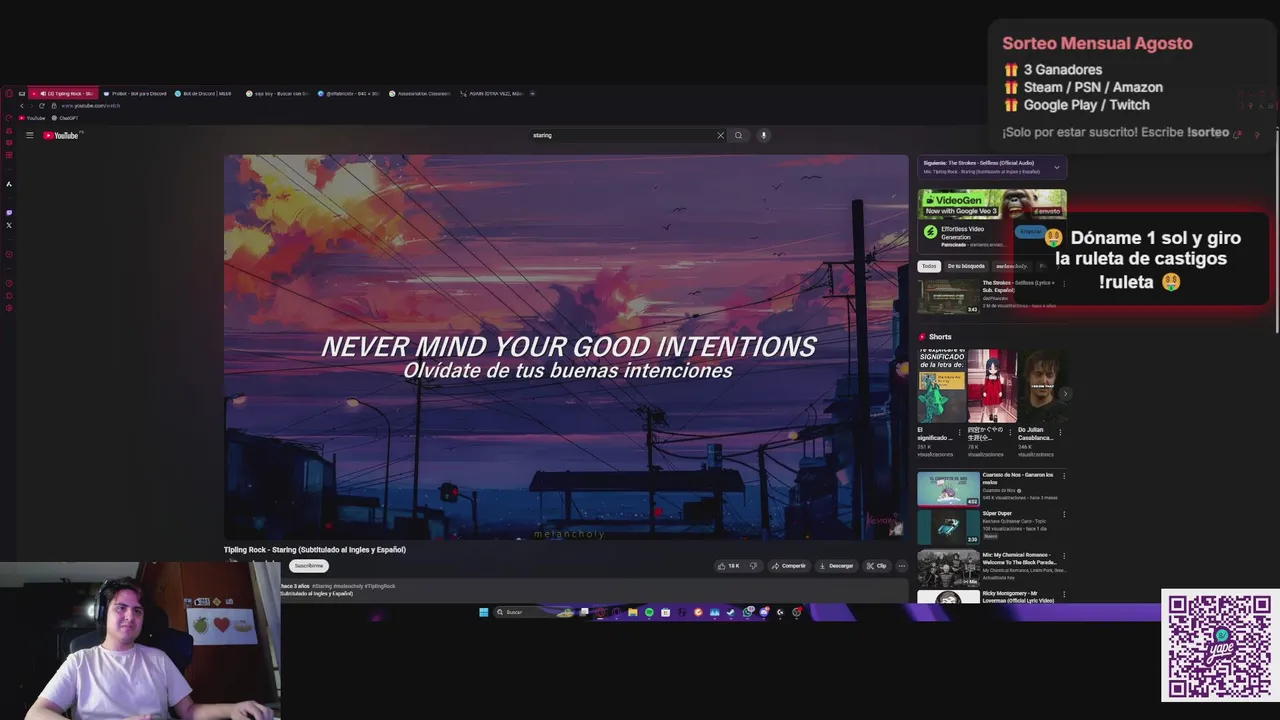Click the #TiplingRock hashtag link
1280x720 pixels.
[380, 586]
